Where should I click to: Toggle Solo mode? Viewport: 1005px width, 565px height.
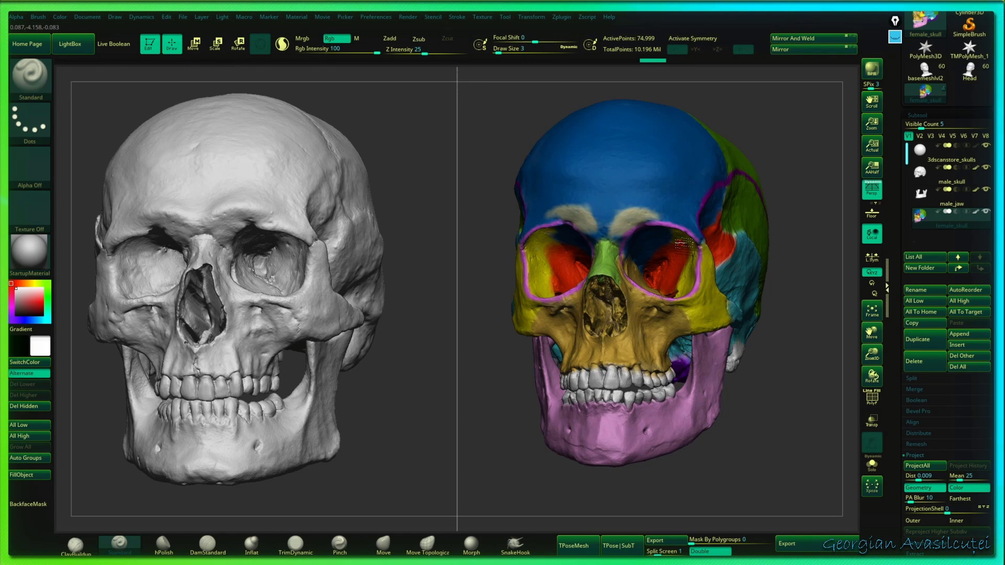(x=872, y=464)
